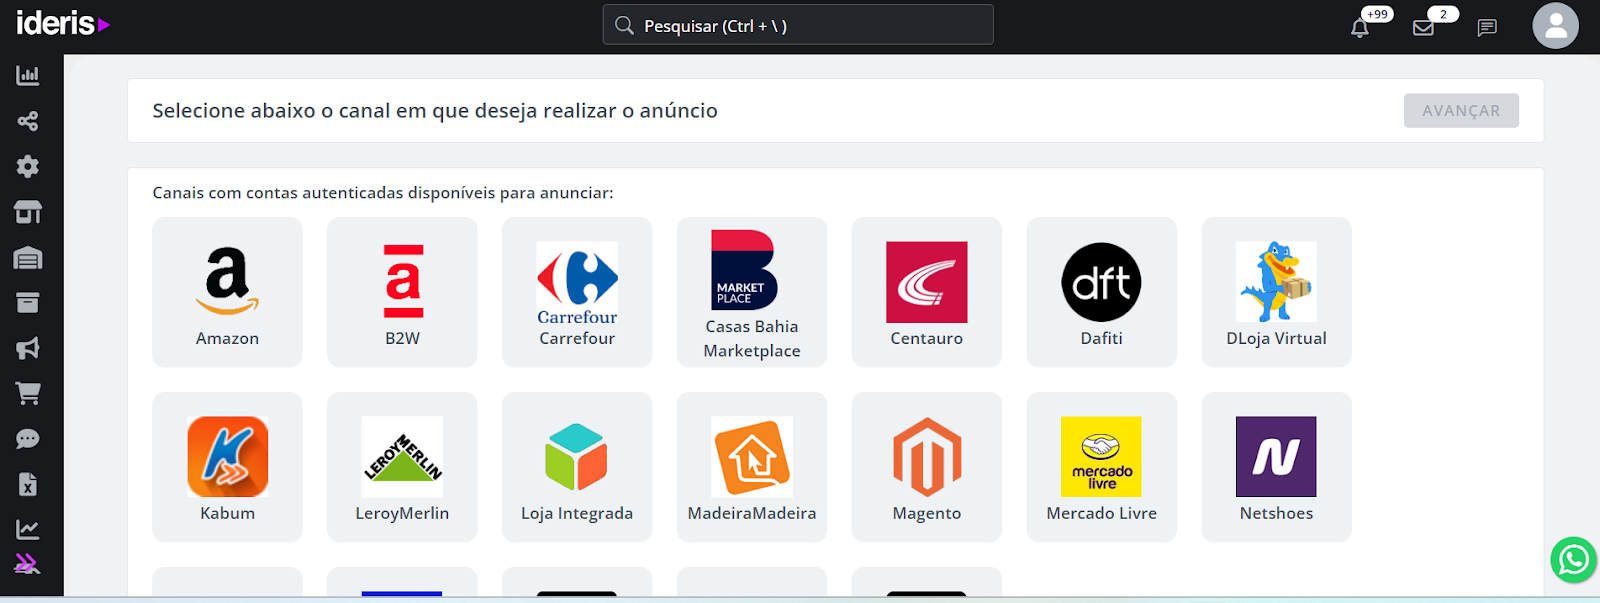Open notifications bell with +99 badge
Screen dimensions: 1600x603
pos(1360,27)
